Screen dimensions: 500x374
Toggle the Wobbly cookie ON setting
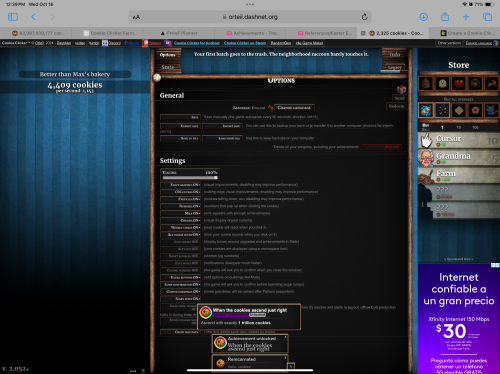(180, 228)
